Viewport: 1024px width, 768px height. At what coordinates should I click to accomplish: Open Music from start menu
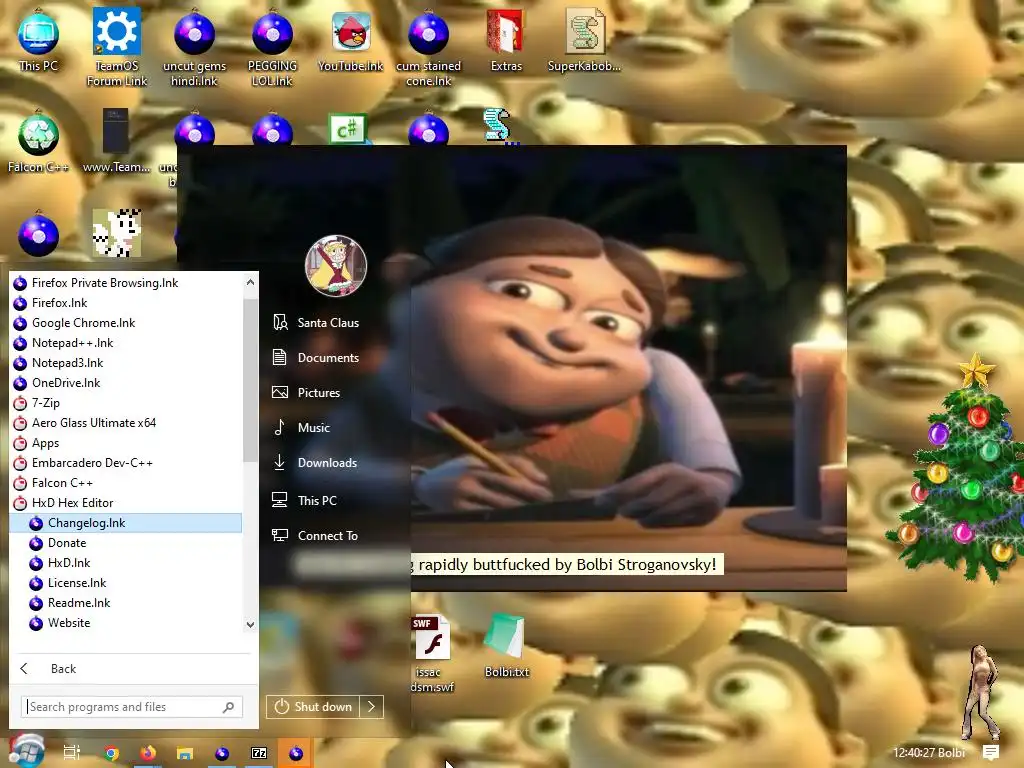coord(302,428)
